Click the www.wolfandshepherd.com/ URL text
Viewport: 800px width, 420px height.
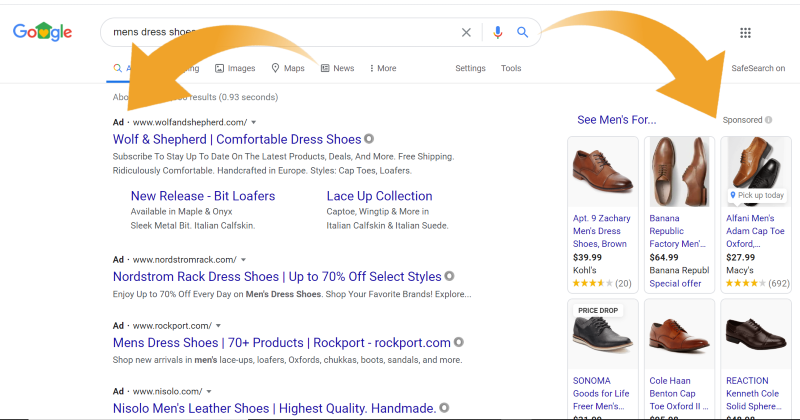click(x=190, y=122)
